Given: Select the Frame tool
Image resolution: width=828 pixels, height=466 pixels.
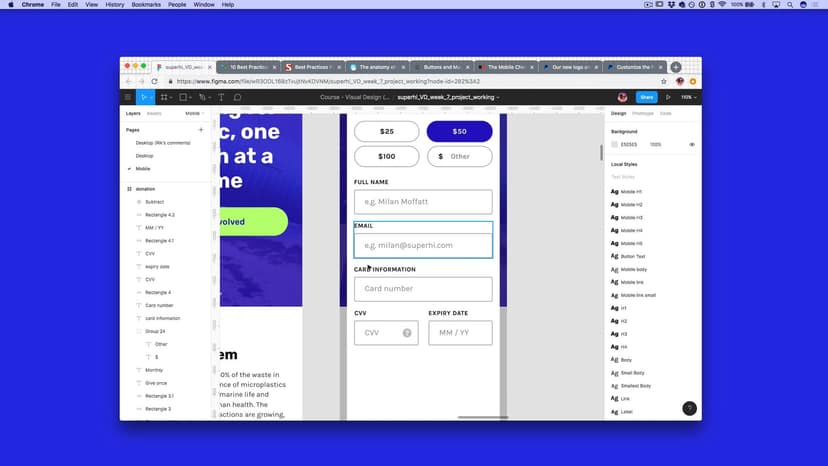Looking at the screenshot, I should (x=163, y=97).
